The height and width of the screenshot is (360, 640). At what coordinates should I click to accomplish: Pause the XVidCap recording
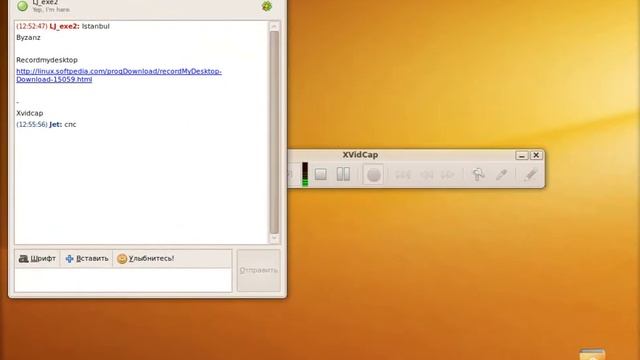343,174
